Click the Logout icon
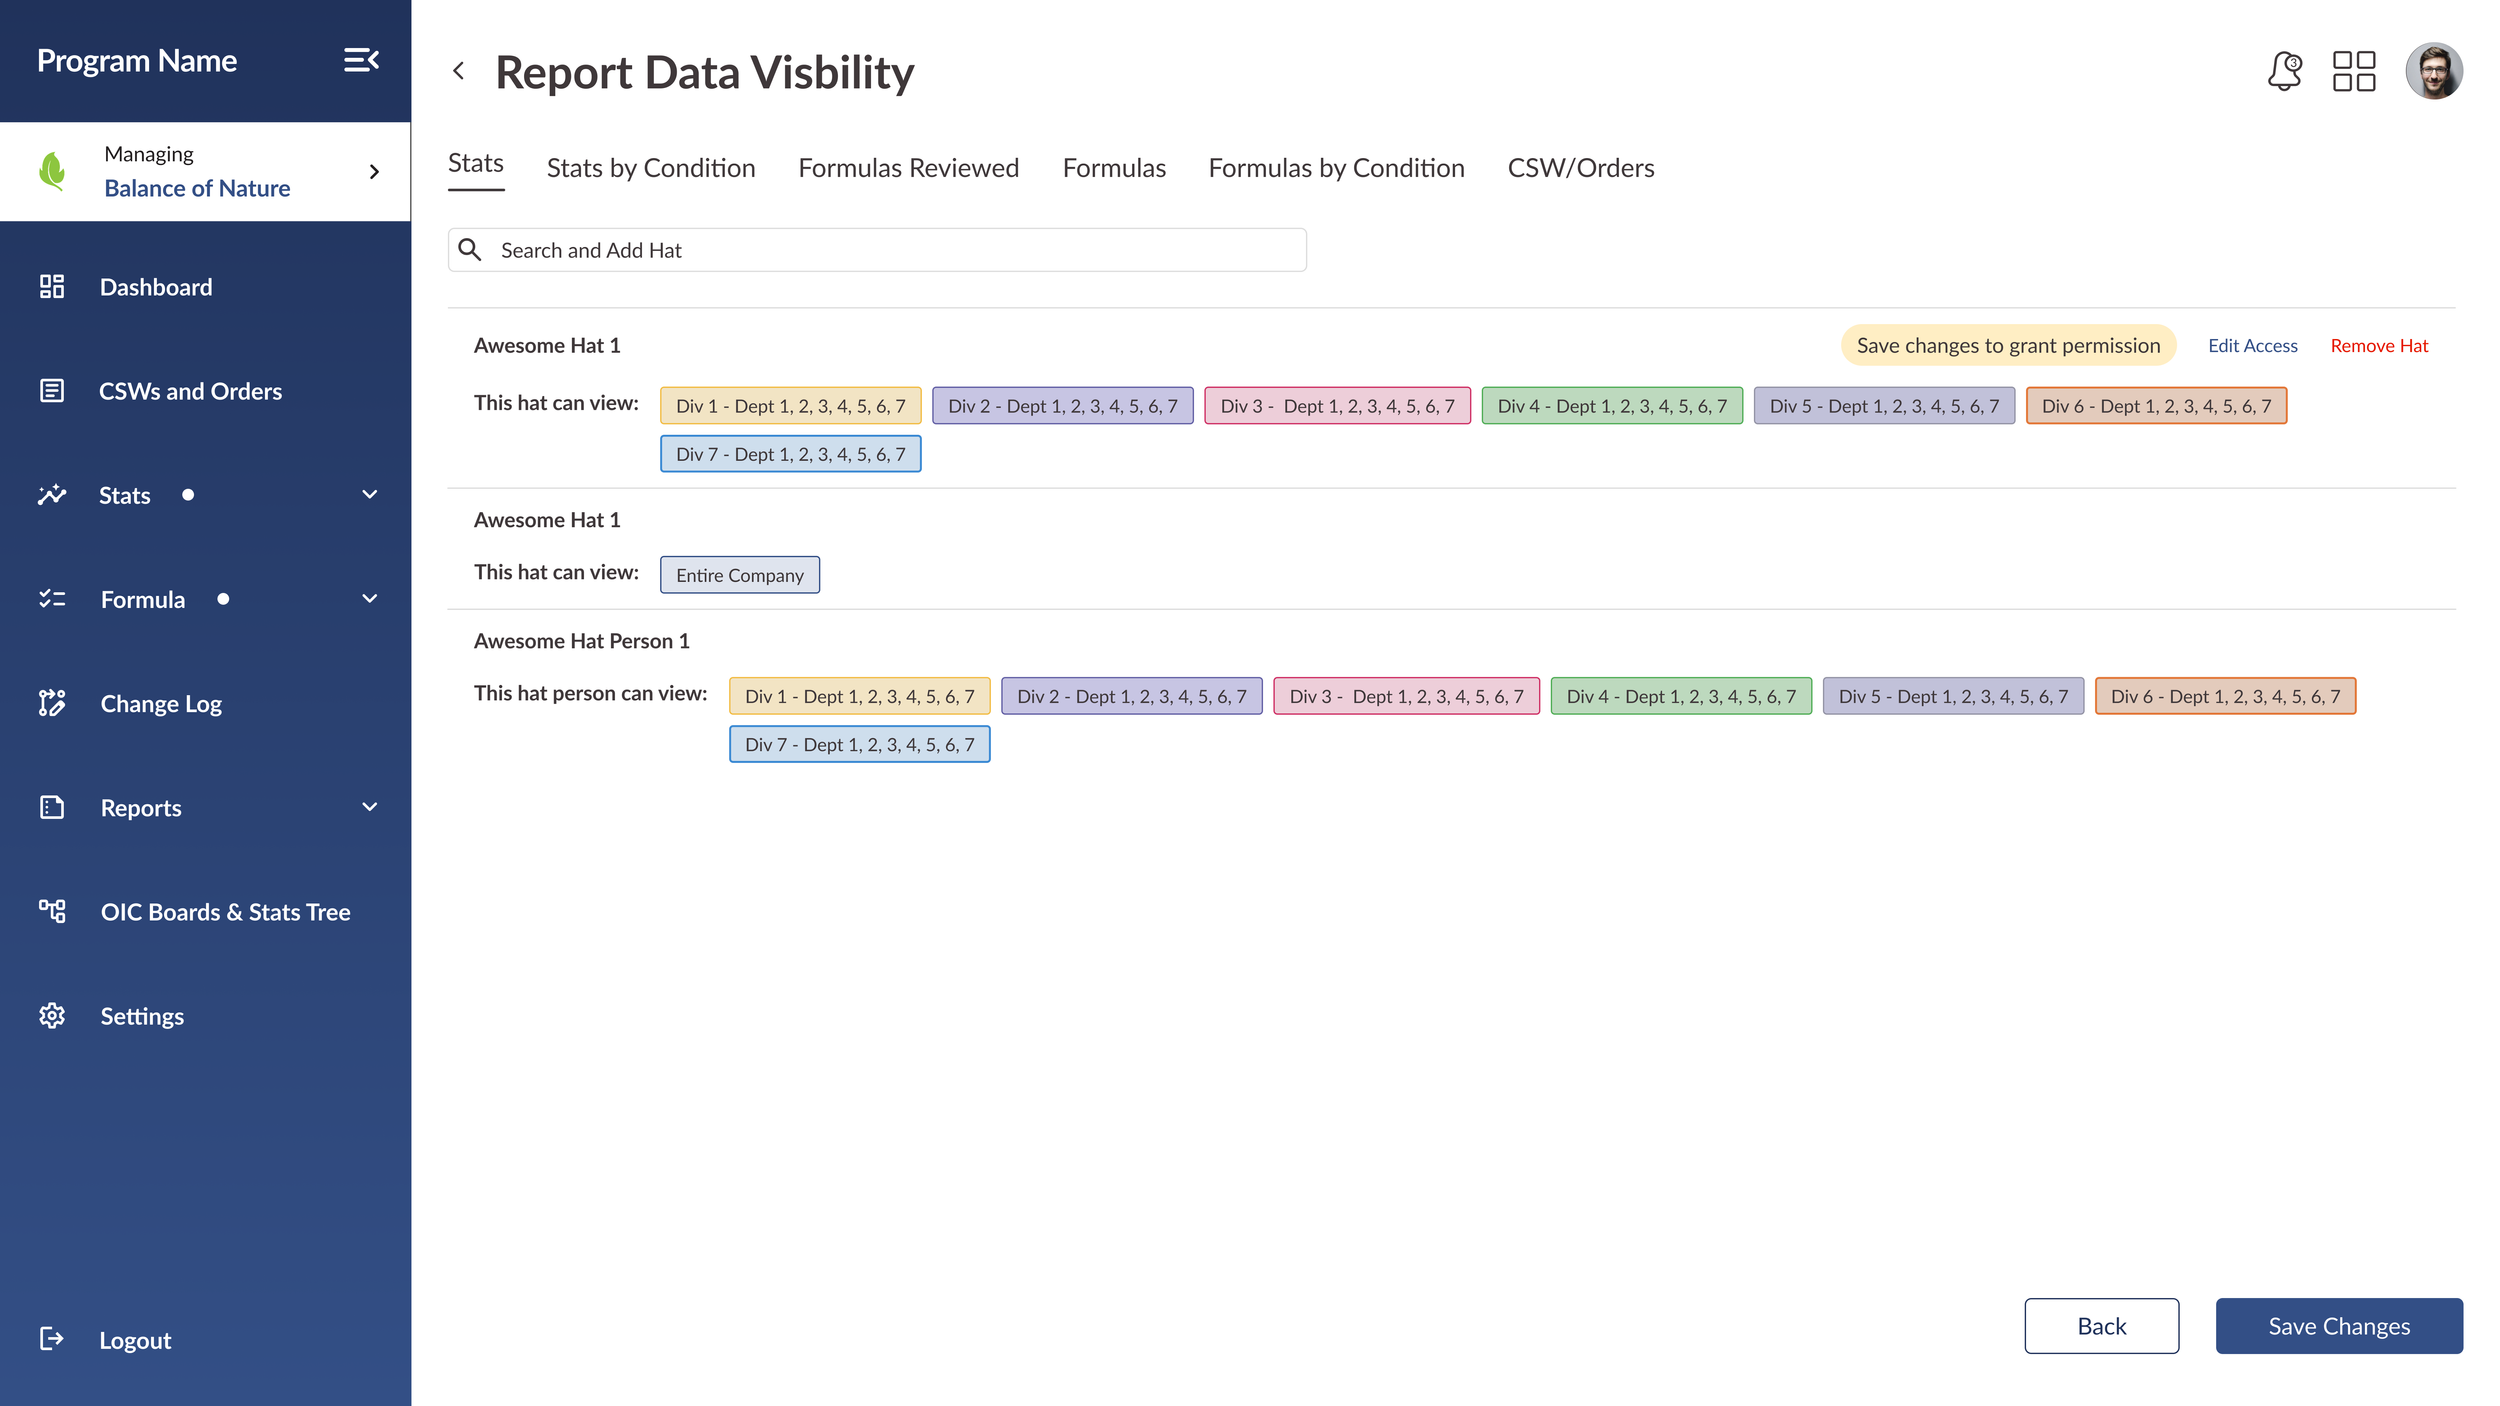This screenshot has width=2500, height=1406. coord(52,1339)
